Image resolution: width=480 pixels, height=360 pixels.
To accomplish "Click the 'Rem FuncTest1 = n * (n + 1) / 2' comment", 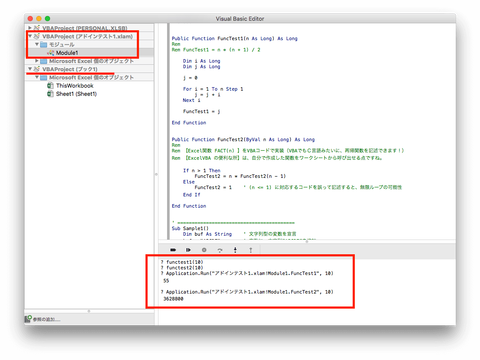I will click(216, 50).
